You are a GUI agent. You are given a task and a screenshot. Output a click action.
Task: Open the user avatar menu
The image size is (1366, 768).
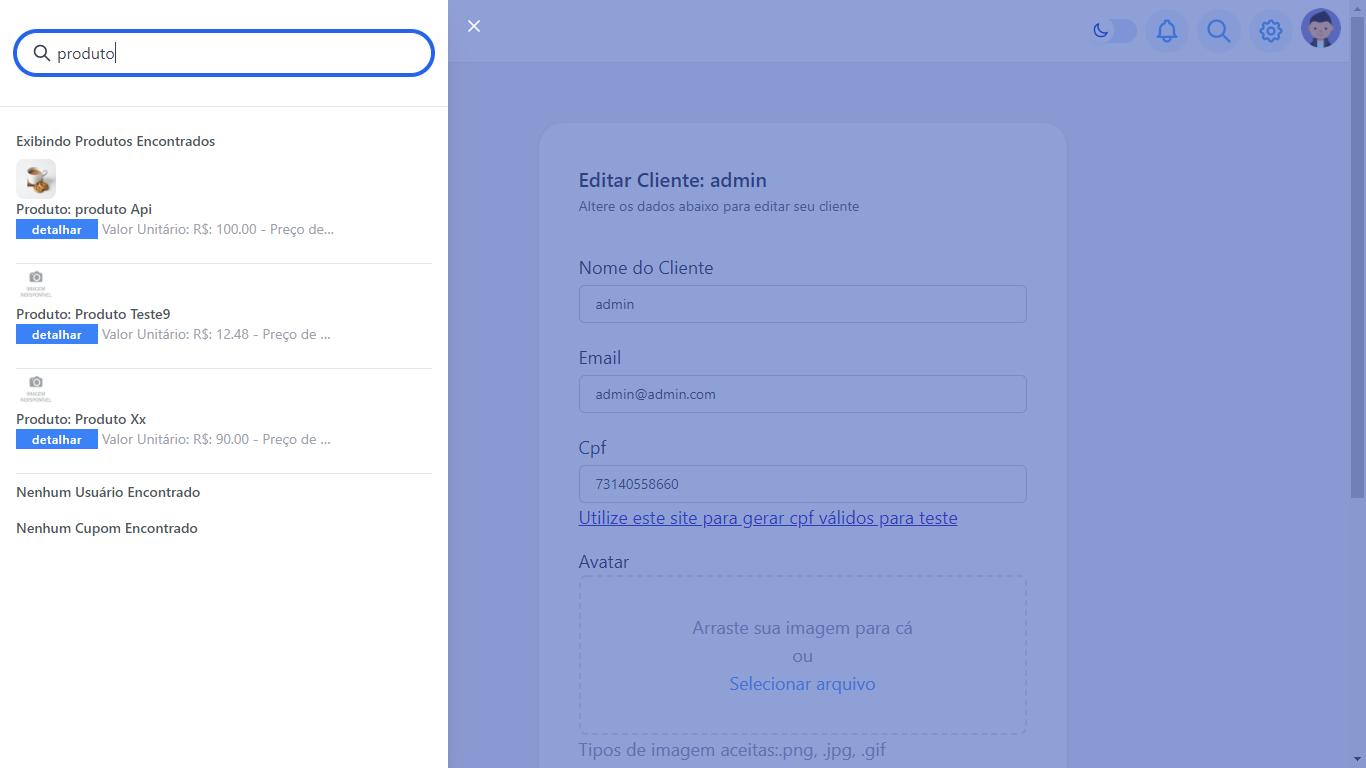pyautogui.click(x=1321, y=29)
